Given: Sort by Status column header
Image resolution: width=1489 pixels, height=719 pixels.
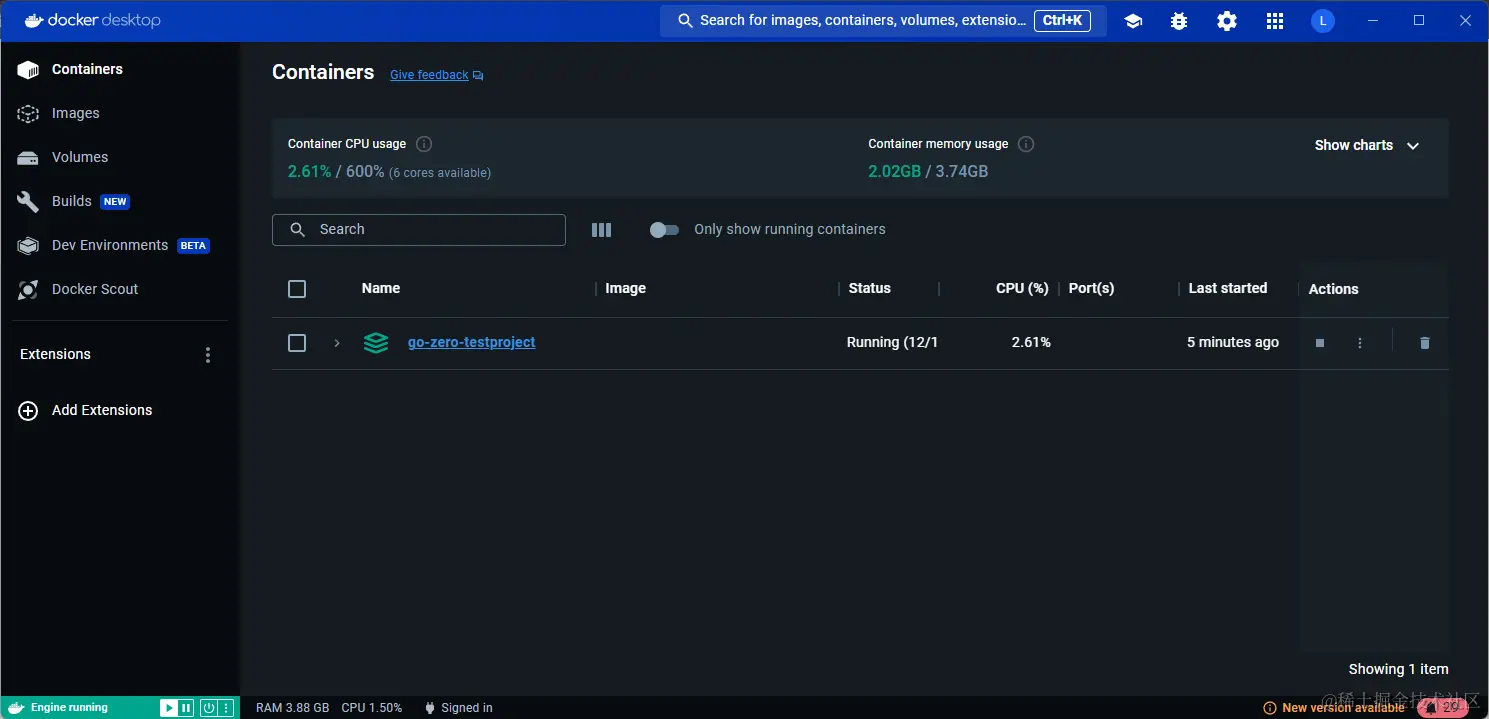Looking at the screenshot, I should point(870,288).
